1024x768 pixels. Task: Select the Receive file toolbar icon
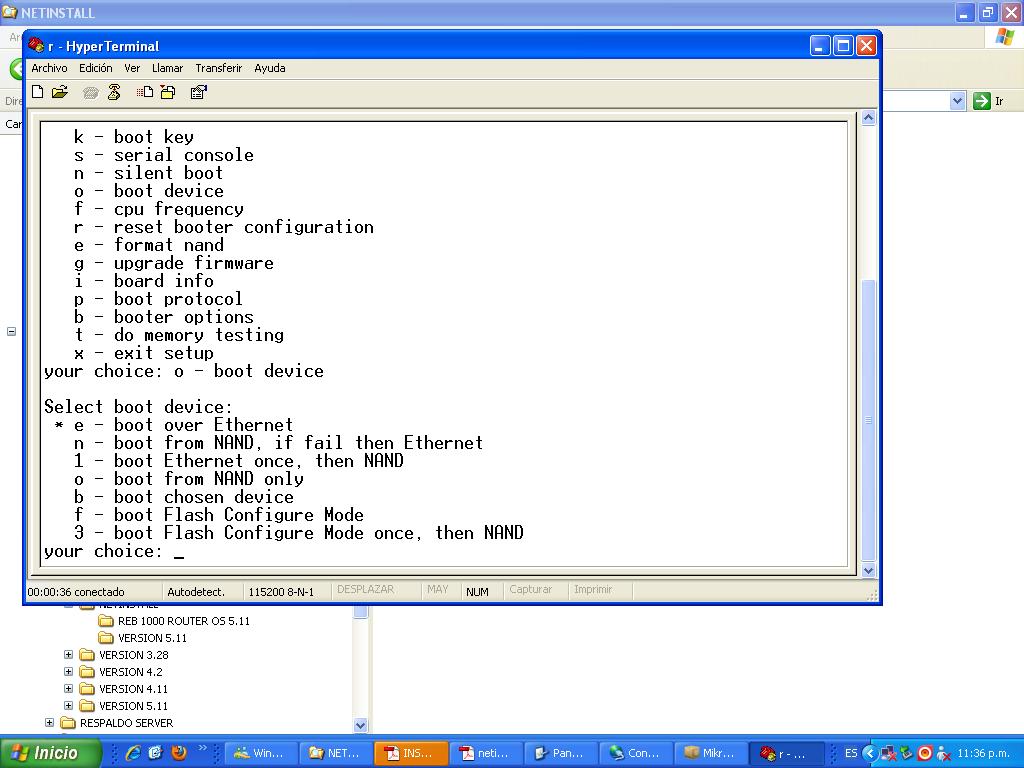(x=167, y=91)
